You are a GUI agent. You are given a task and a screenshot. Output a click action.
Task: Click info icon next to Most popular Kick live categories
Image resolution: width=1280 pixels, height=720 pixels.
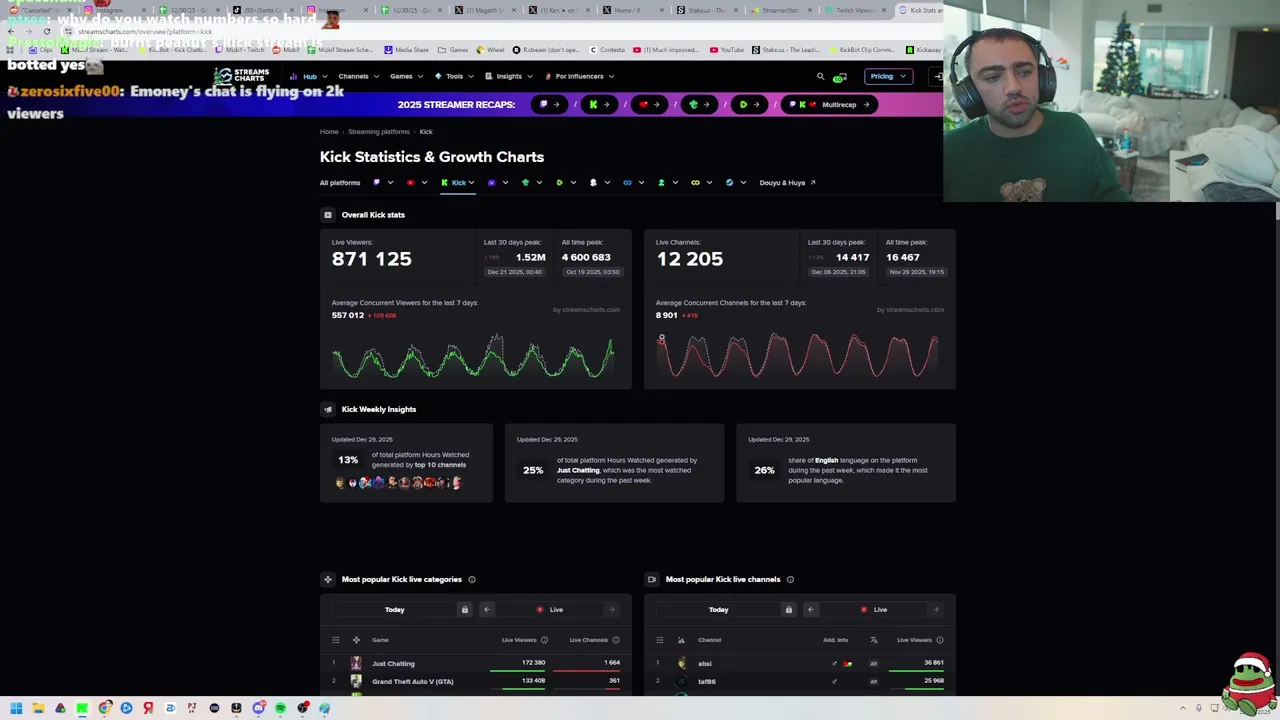pos(472,579)
